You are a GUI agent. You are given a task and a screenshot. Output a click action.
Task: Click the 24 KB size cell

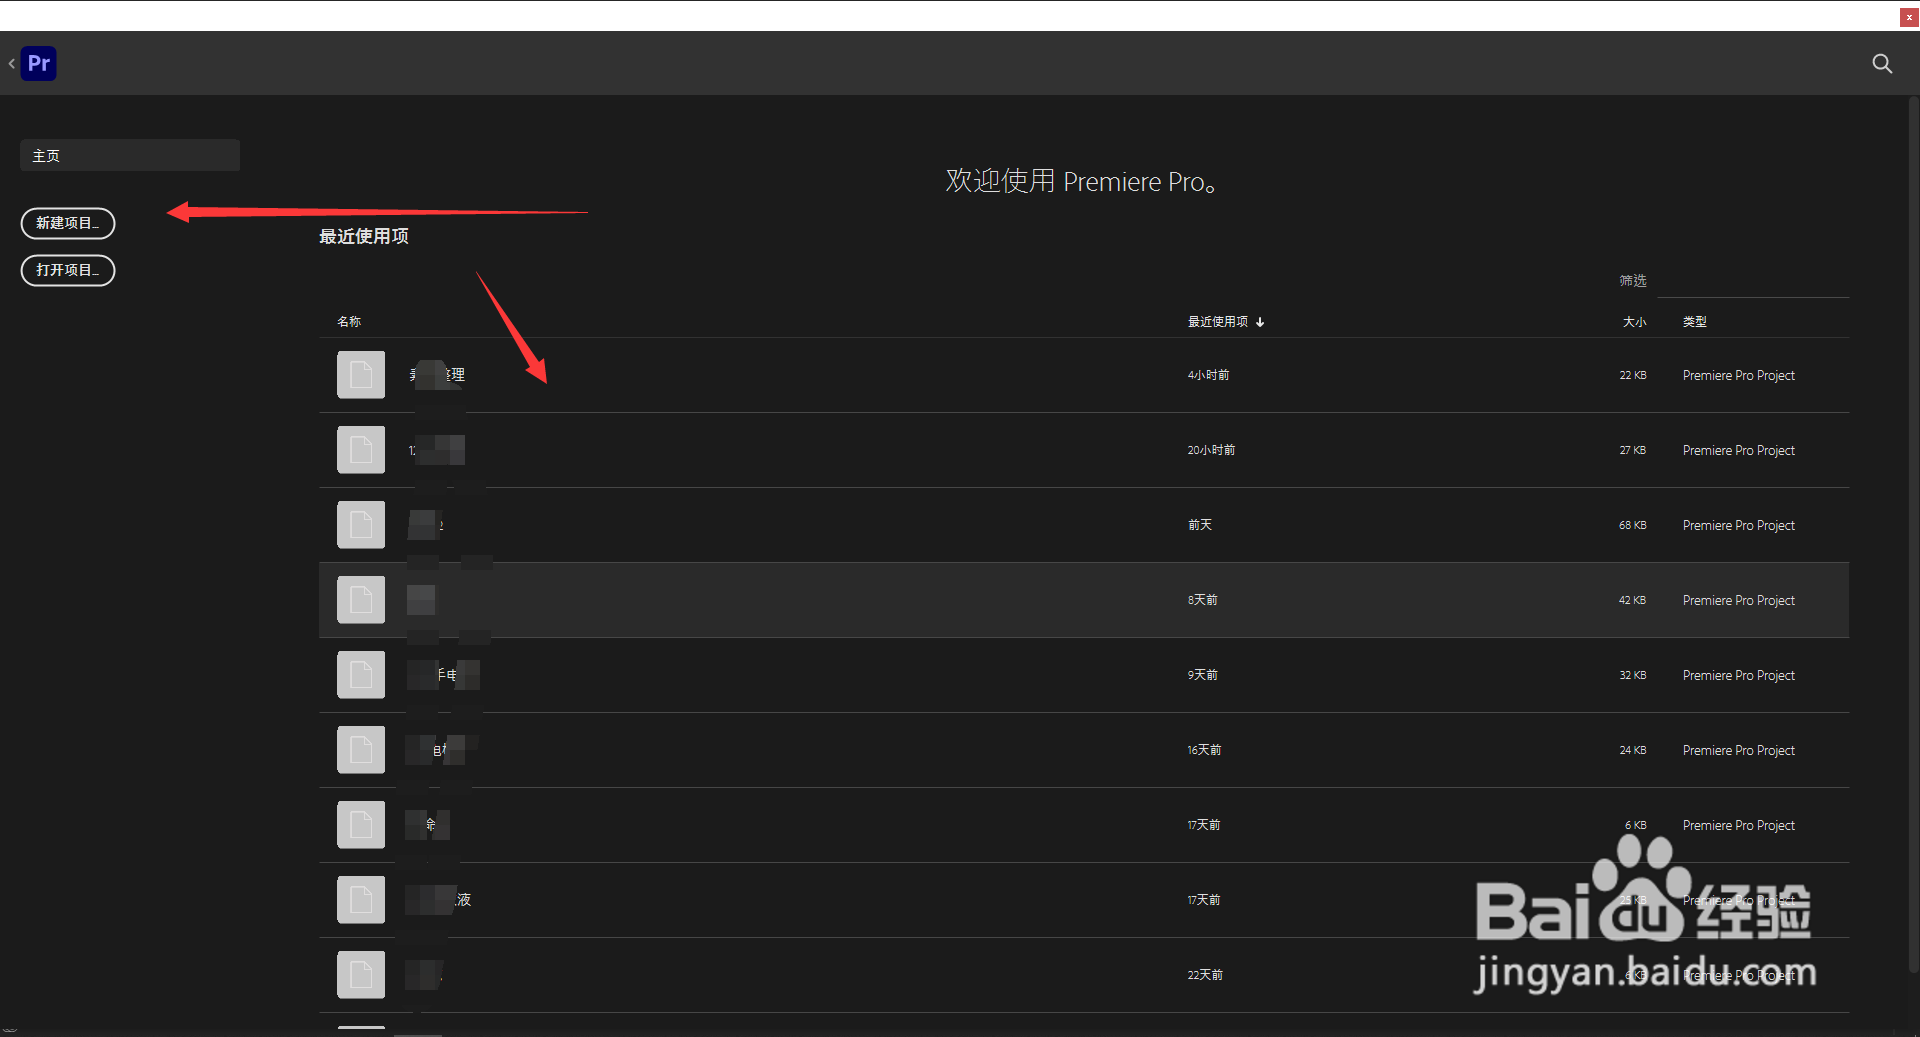[x=1633, y=750]
